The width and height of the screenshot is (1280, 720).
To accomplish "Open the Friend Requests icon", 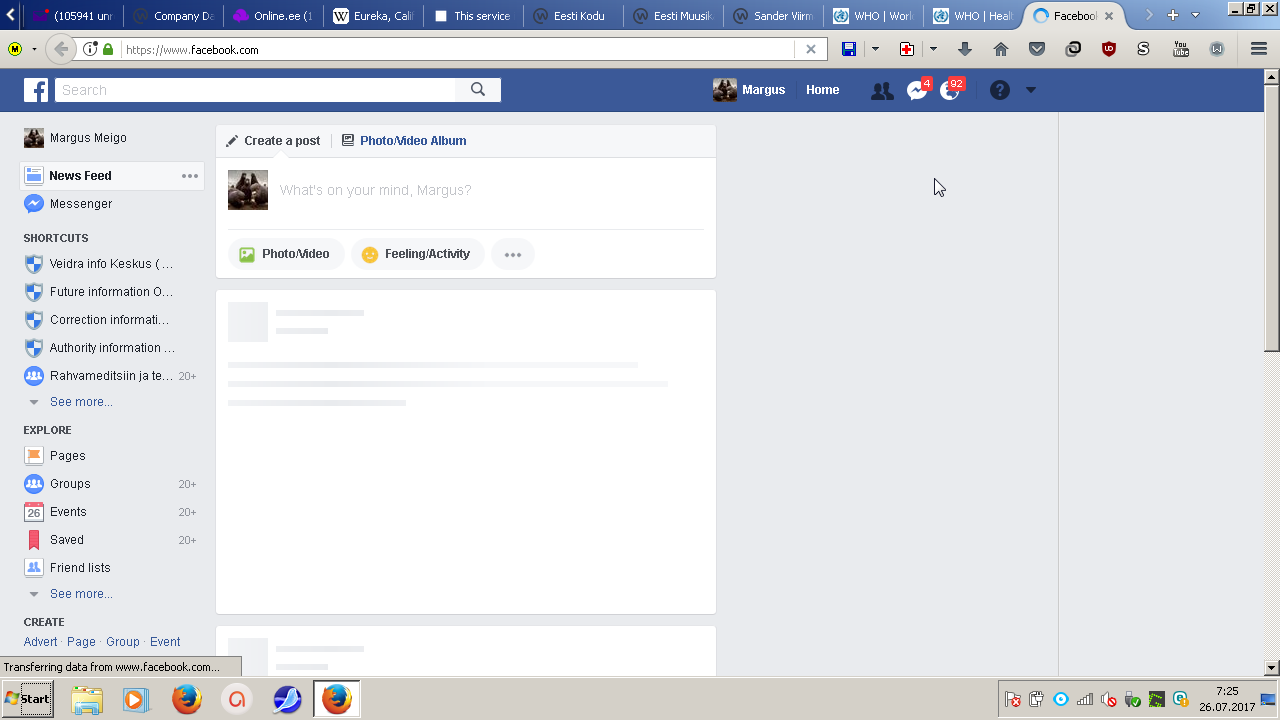I will [x=882, y=91].
